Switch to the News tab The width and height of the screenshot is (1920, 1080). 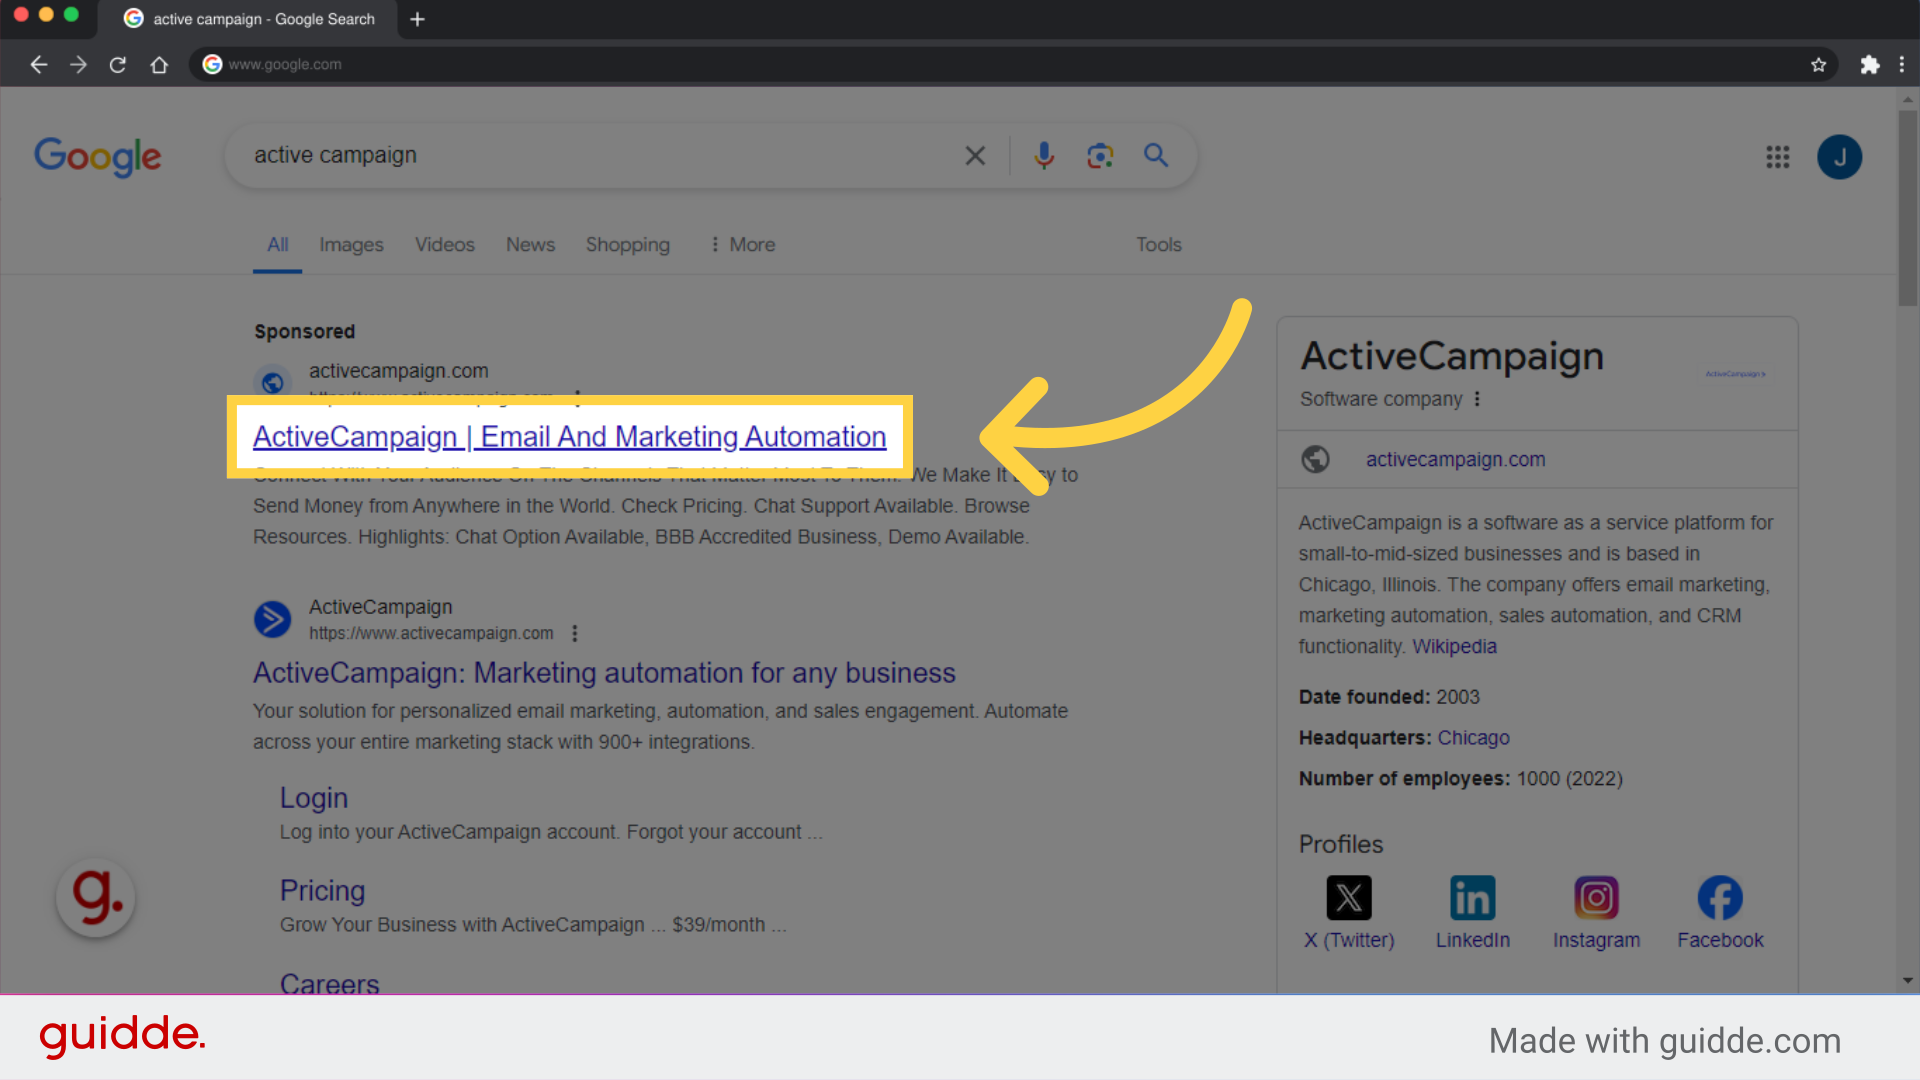tap(530, 244)
